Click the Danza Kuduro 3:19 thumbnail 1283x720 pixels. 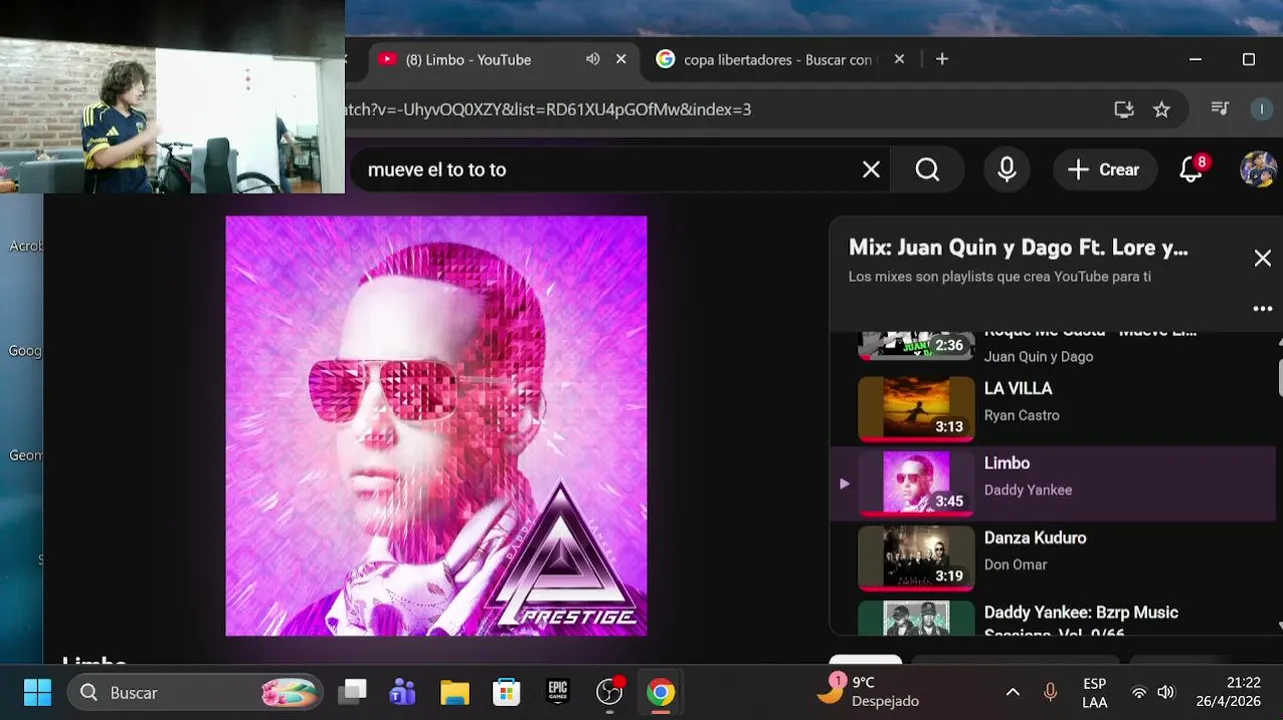(916, 558)
